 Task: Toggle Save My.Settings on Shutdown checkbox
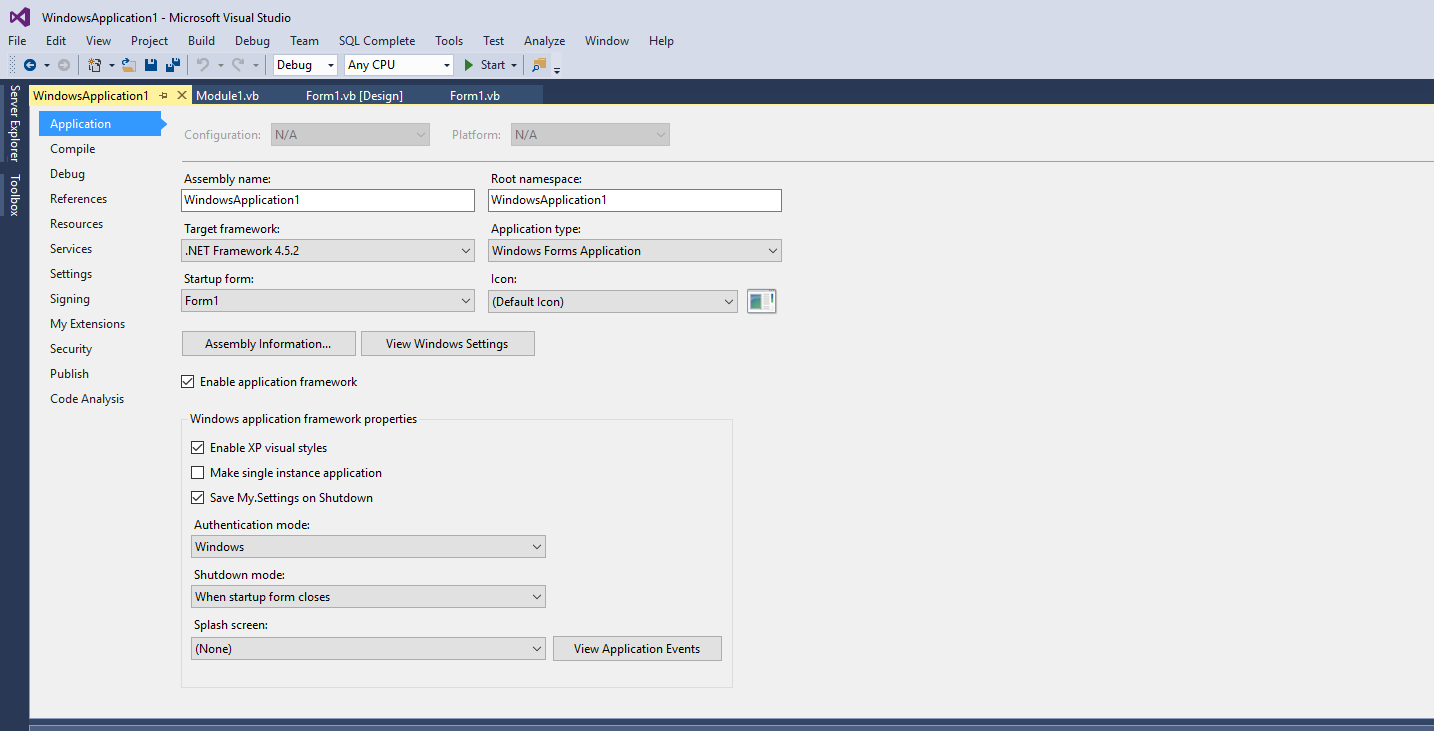(197, 498)
